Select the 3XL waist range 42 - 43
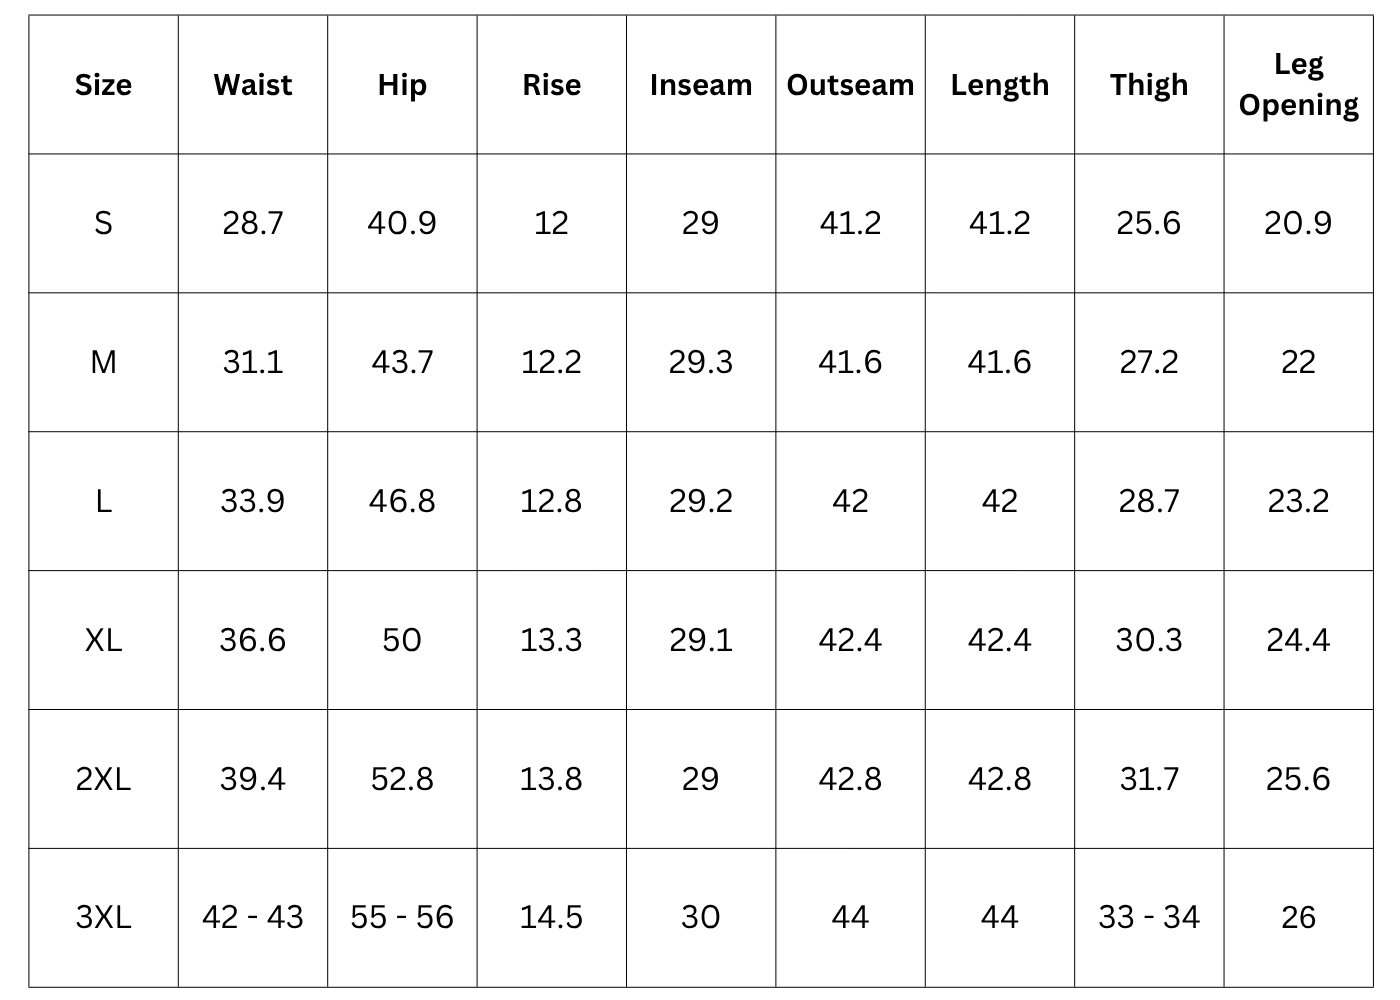Image resolution: width=1400 pixels, height=1000 pixels. tap(253, 917)
